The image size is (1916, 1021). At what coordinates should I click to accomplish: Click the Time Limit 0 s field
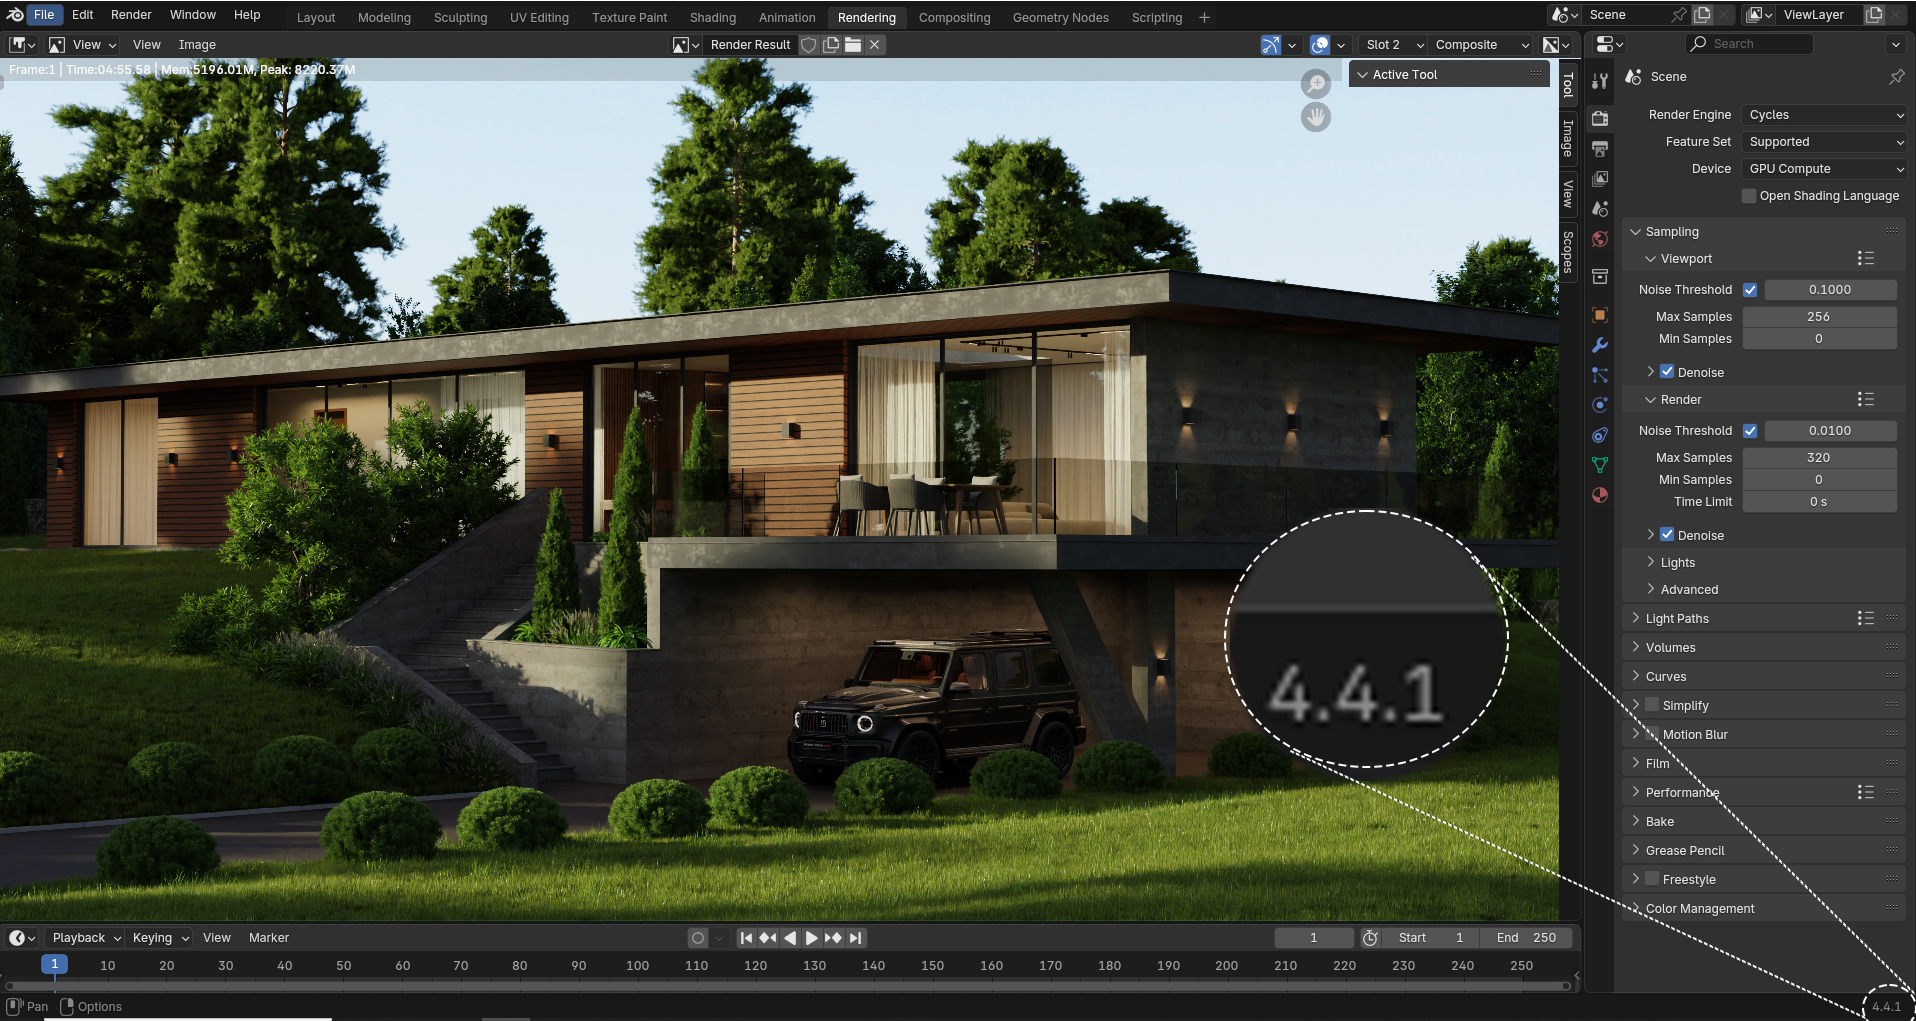click(x=1819, y=502)
